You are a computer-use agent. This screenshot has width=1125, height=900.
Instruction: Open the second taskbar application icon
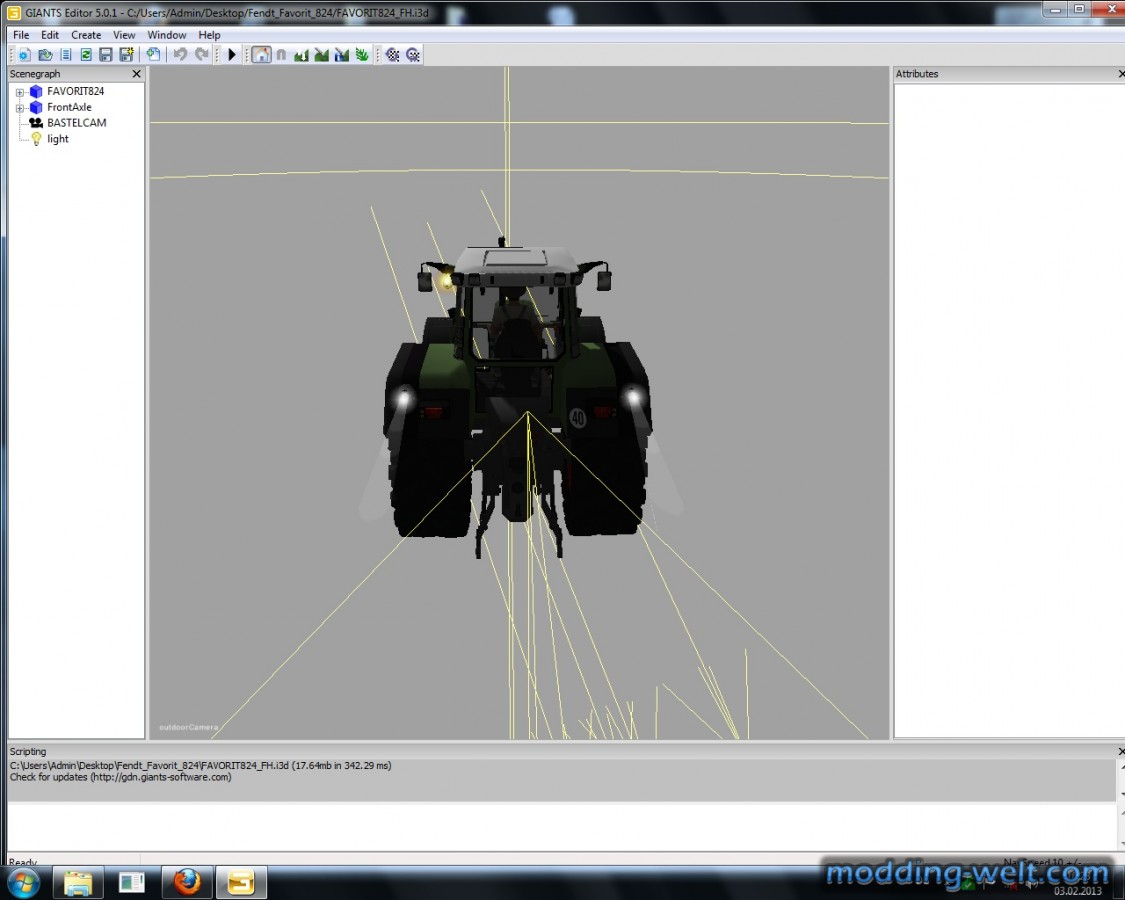pos(132,882)
